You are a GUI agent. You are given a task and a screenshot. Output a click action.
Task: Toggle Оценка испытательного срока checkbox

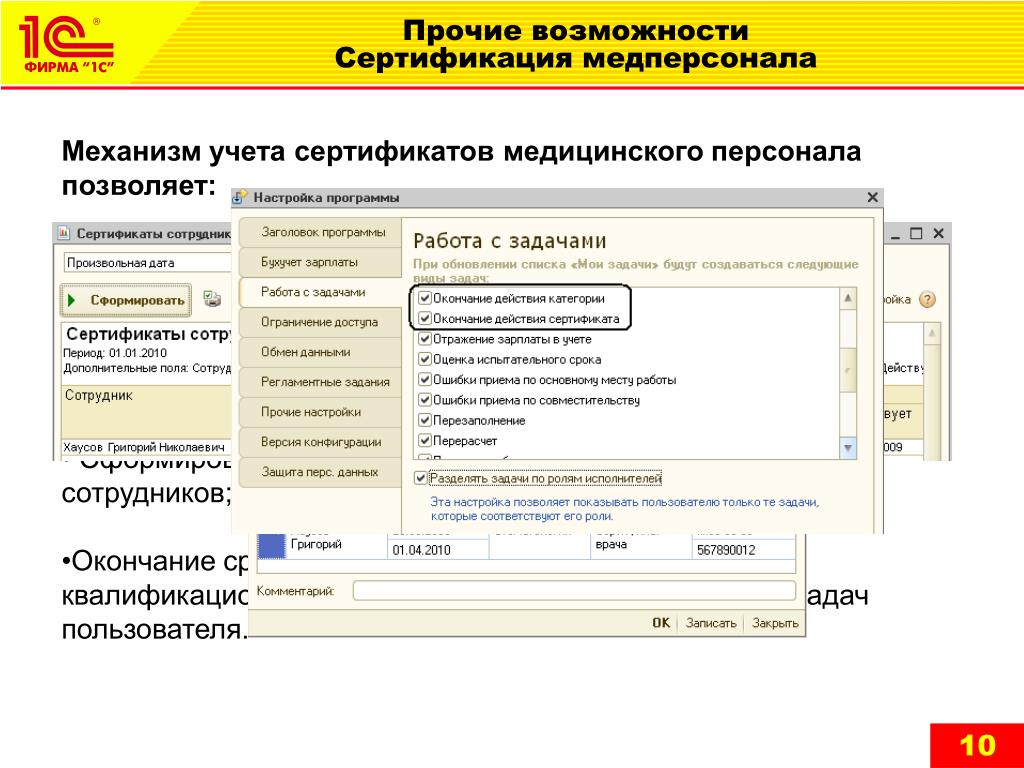tap(425, 359)
